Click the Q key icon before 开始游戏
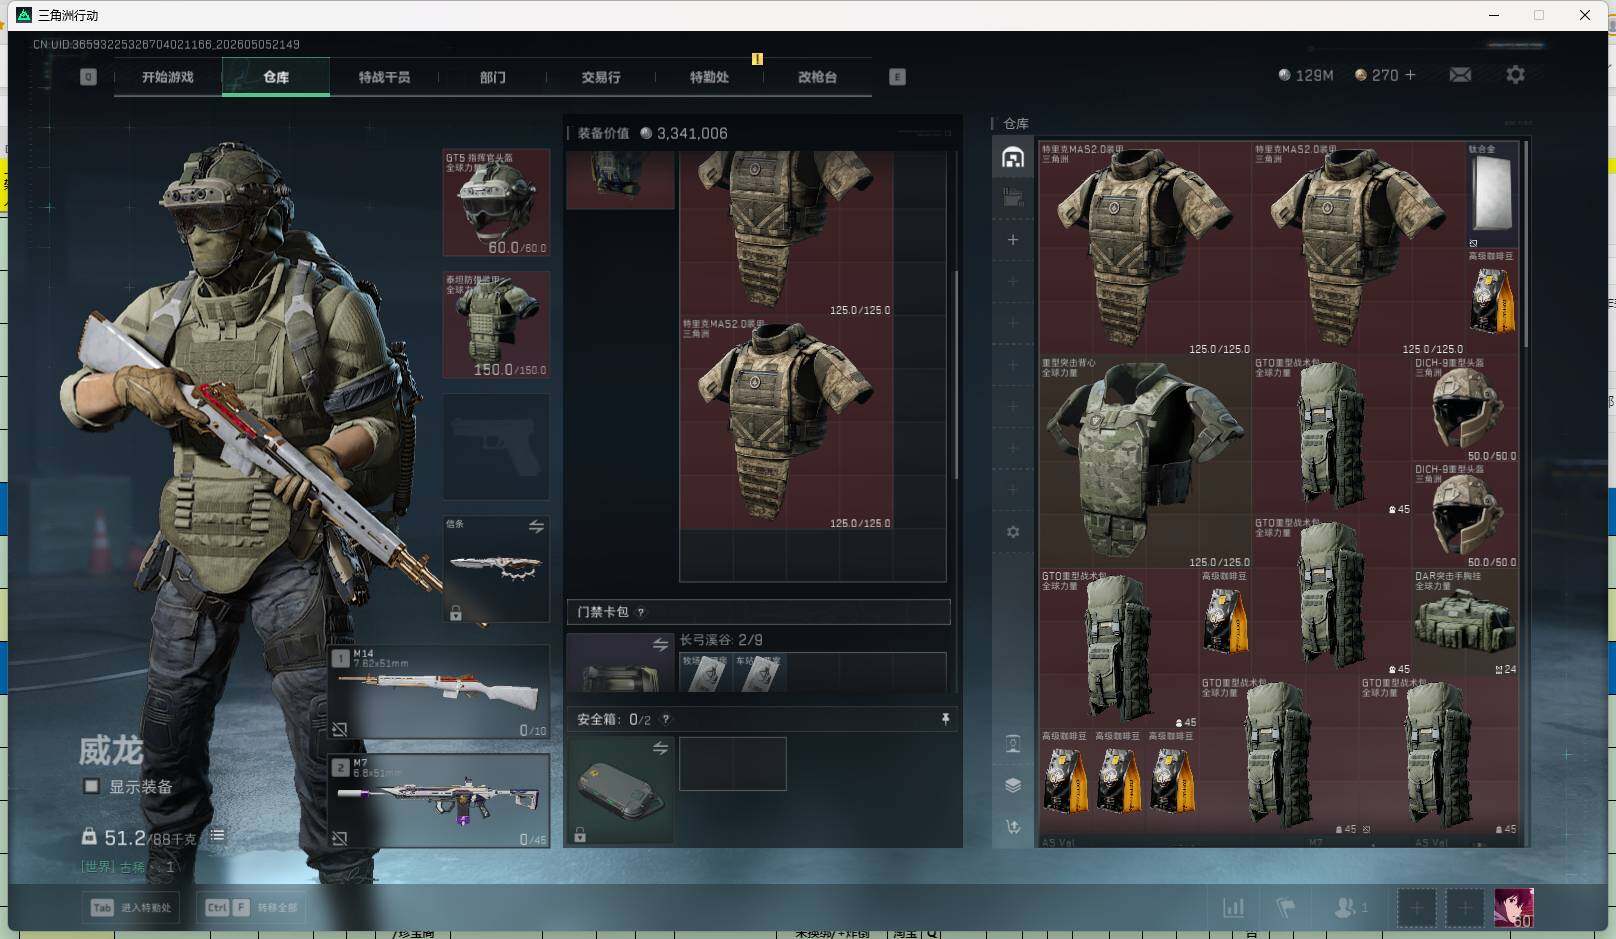Viewport: 1616px width, 939px height. (88, 77)
